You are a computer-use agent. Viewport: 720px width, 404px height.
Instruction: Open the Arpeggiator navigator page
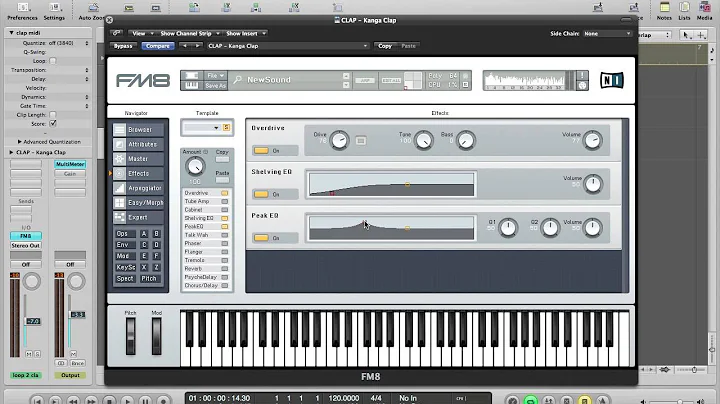(138, 188)
